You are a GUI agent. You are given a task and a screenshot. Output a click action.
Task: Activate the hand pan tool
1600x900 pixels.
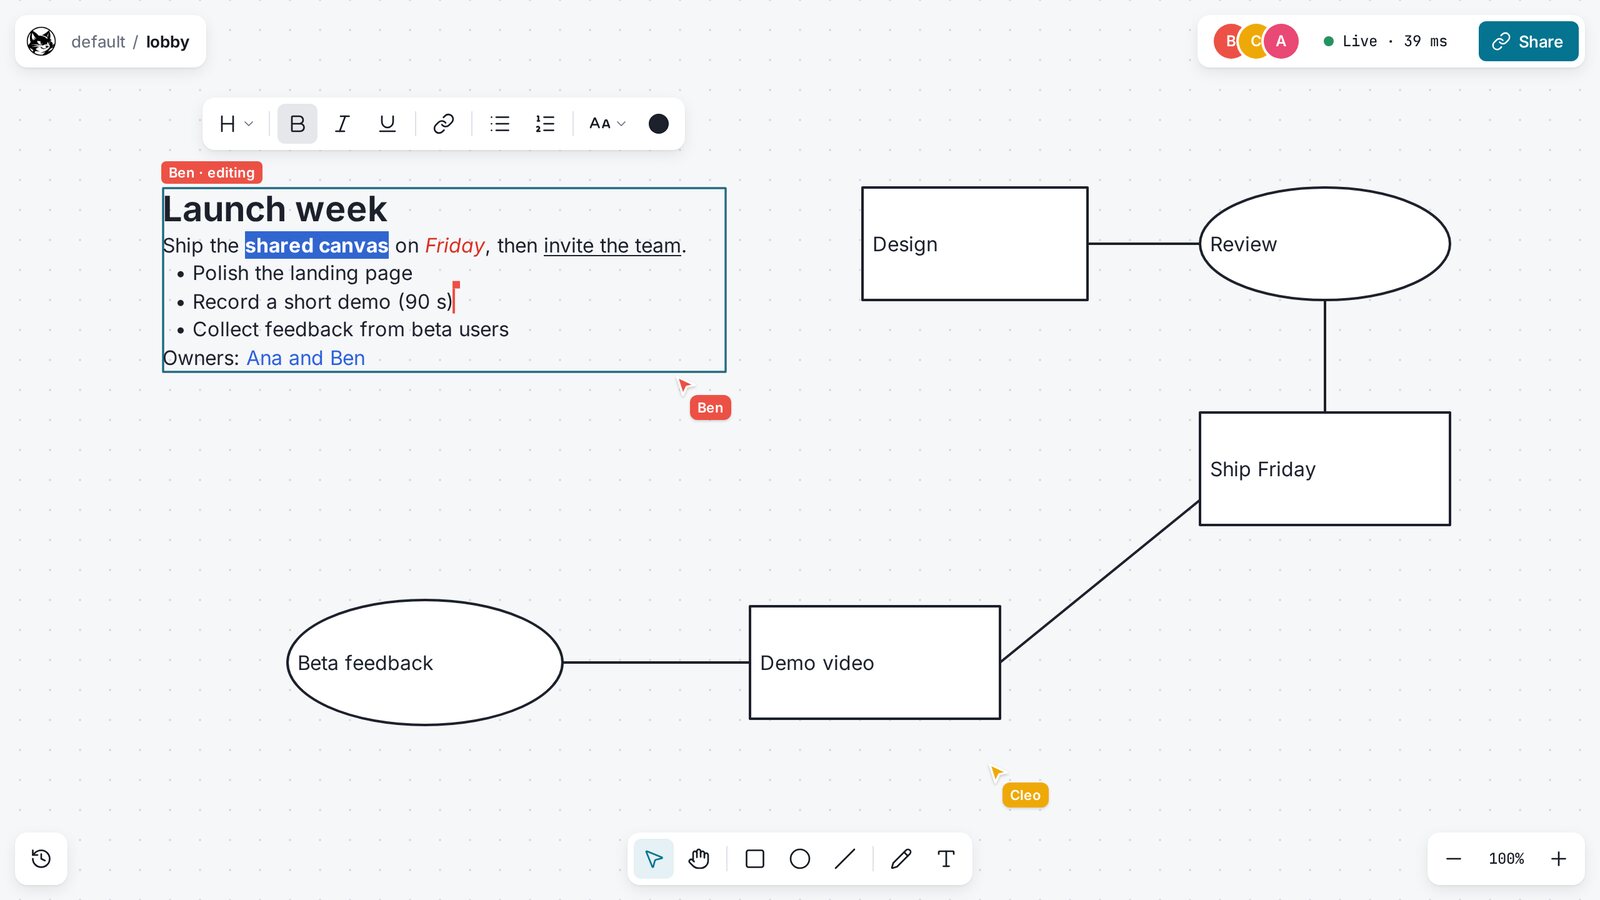pos(699,859)
